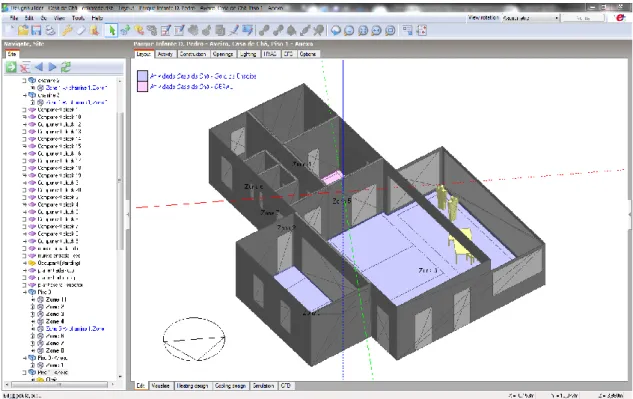Click the lilac activity legend swatch
633x399 pixels.
142,76
